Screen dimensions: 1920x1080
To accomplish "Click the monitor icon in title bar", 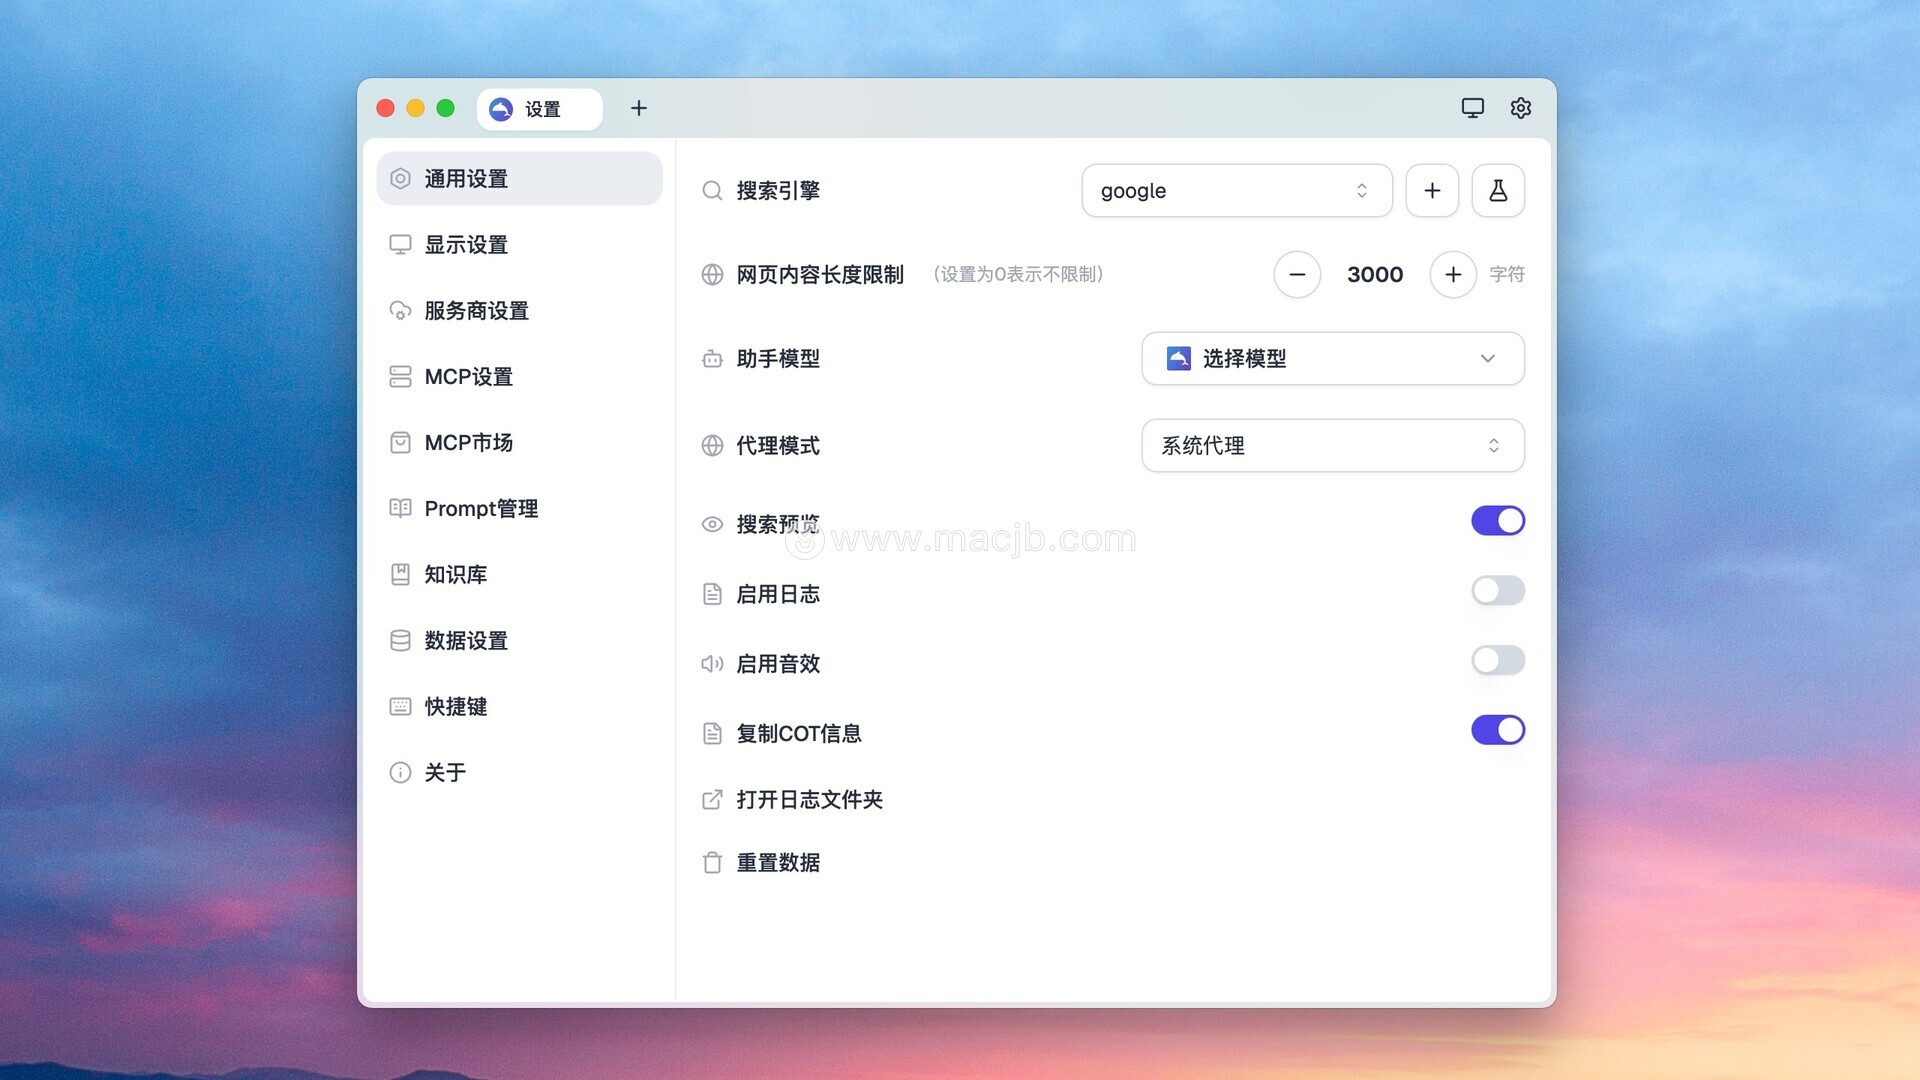I will point(1472,108).
